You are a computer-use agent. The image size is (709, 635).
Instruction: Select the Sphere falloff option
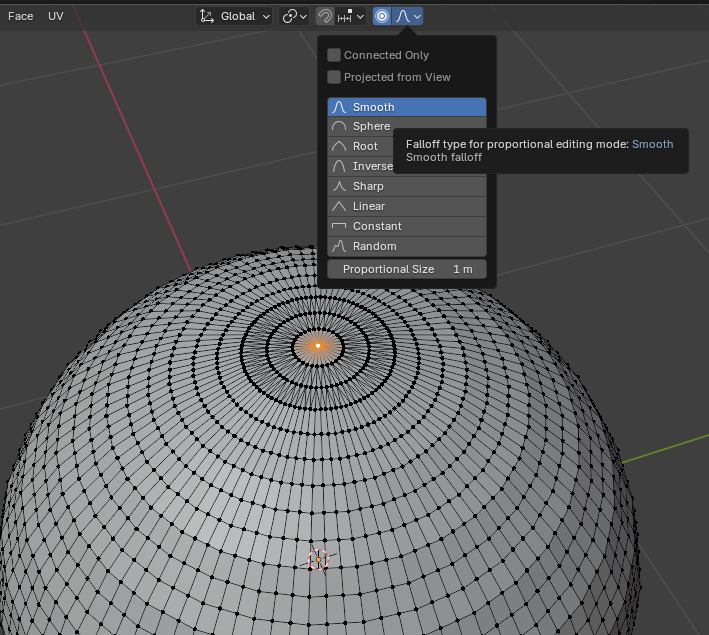click(407, 127)
